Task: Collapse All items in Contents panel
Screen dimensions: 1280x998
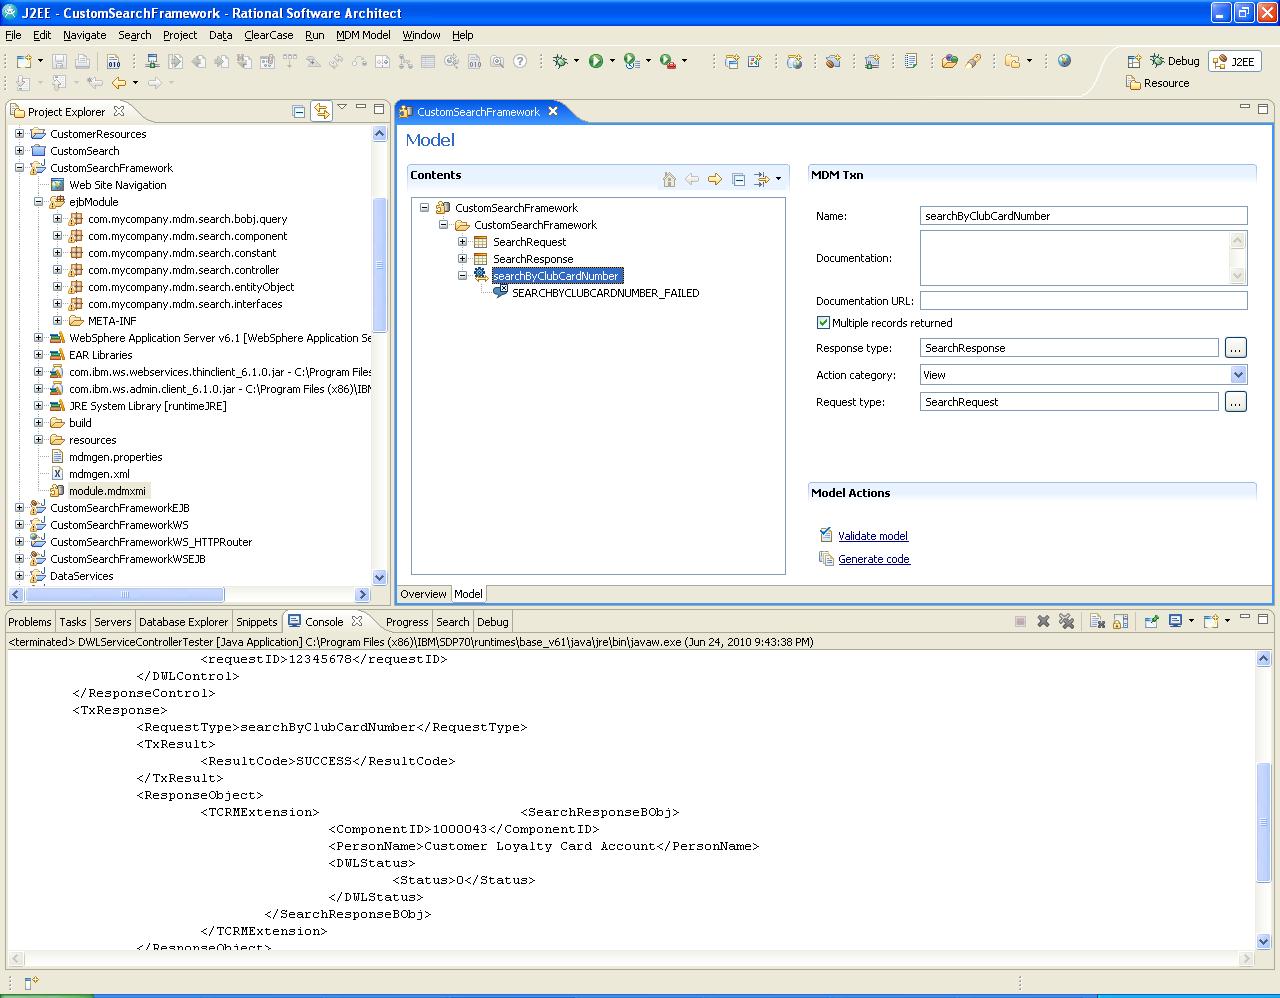Action: tap(738, 179)
